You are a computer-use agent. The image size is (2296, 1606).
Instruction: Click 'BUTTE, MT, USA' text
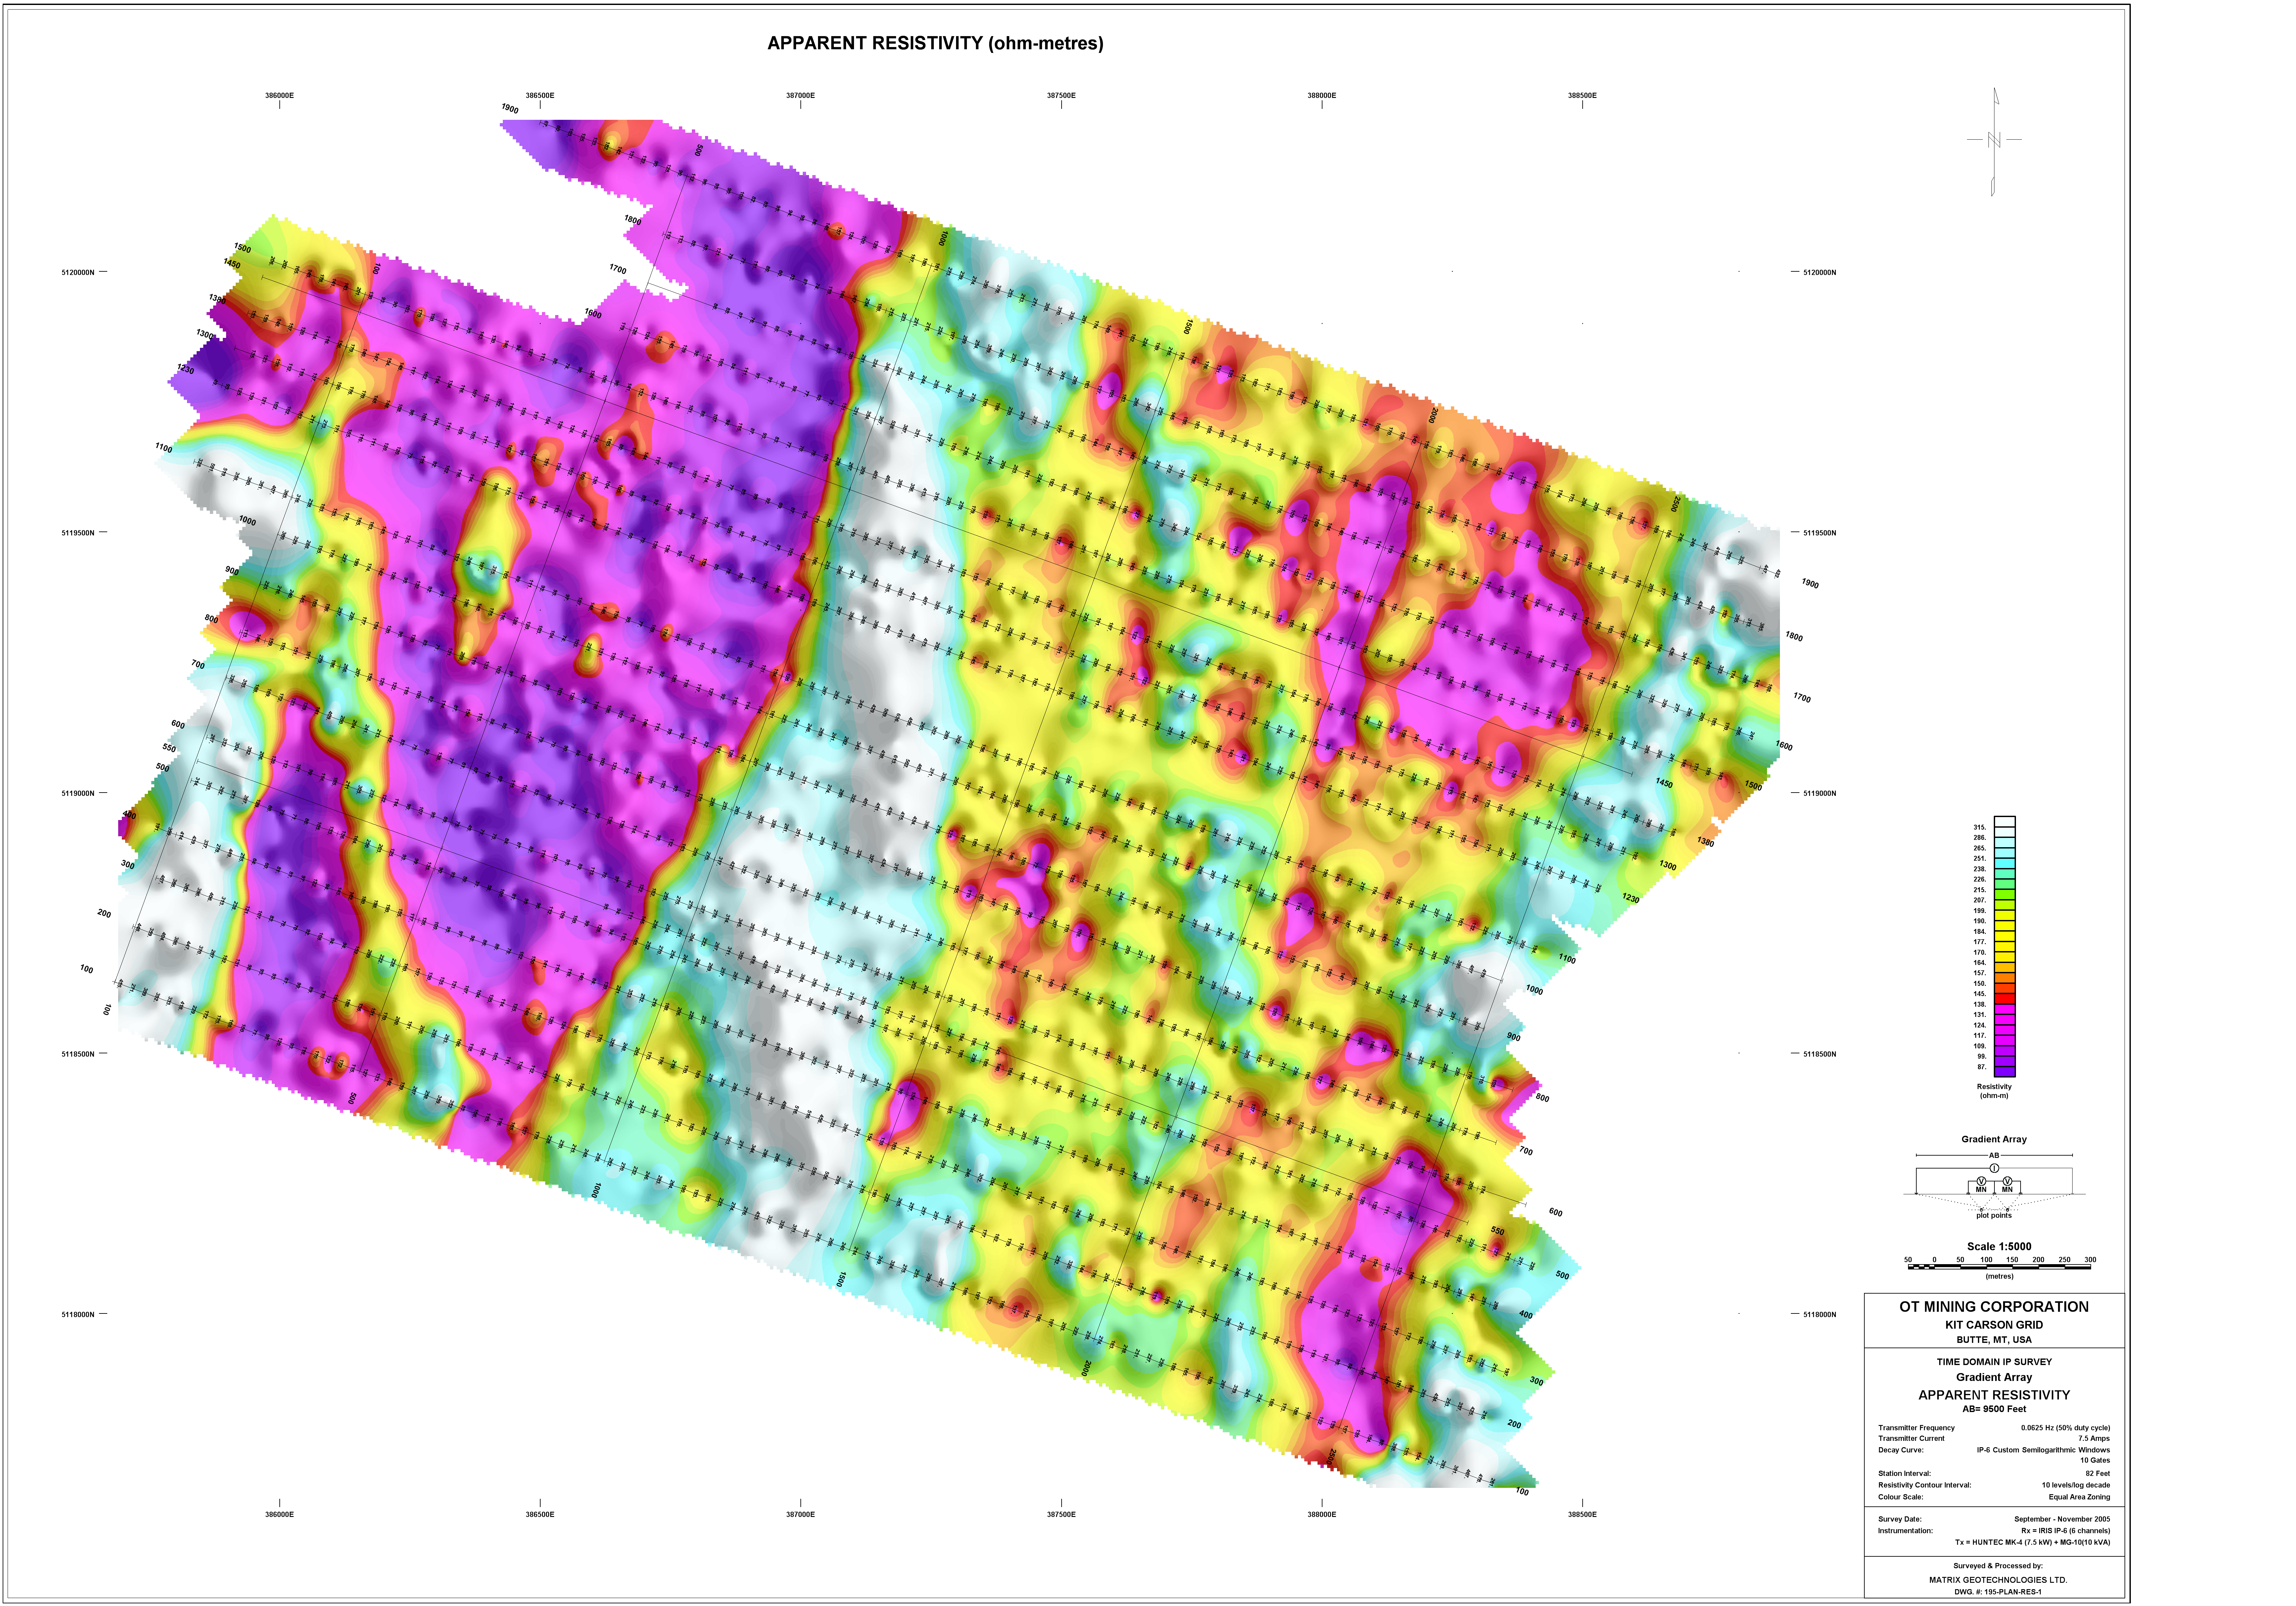click(1994, 1340)
